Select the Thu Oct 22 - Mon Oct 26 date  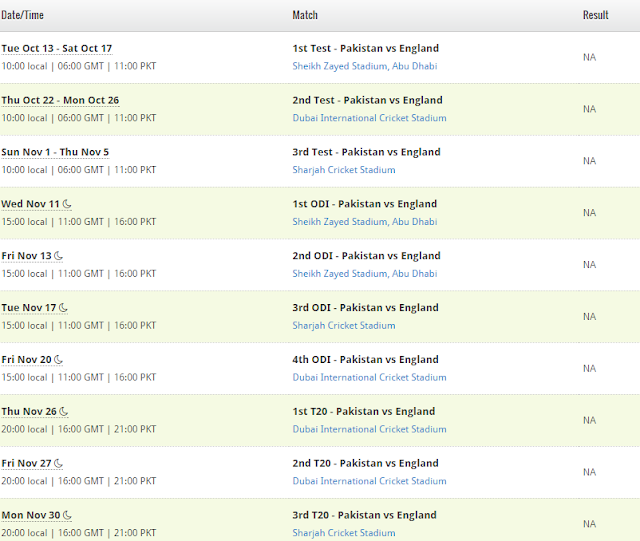pos(60,100)
